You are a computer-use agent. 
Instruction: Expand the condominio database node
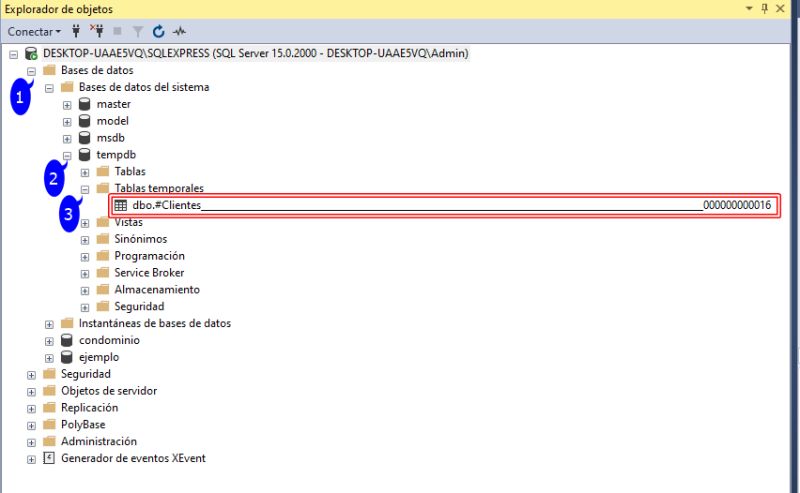49,341
